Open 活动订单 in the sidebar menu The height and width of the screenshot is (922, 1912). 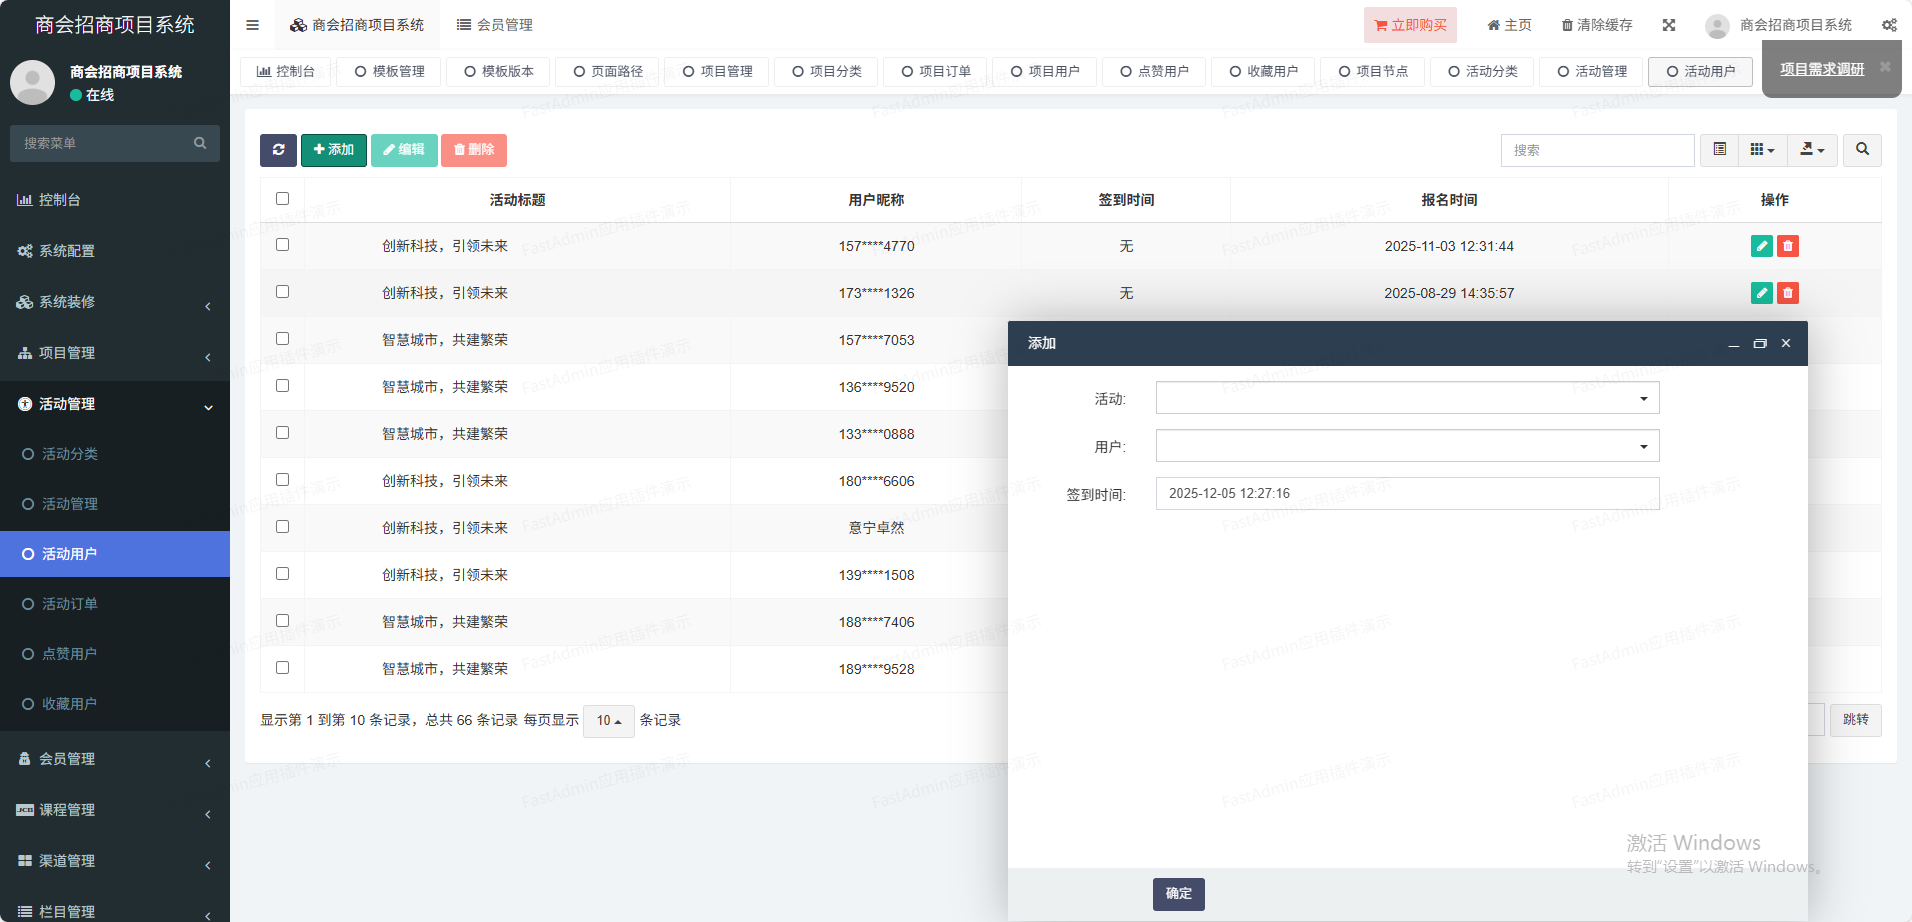click(70, 604)
